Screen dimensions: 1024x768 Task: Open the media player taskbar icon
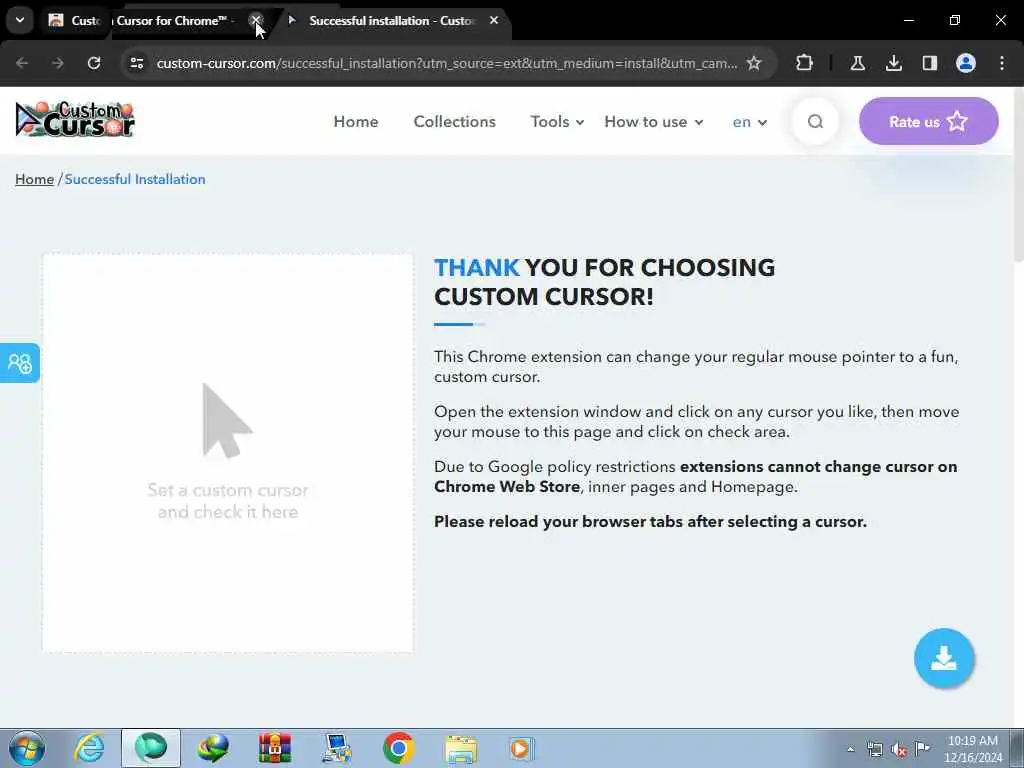point(522,748)
